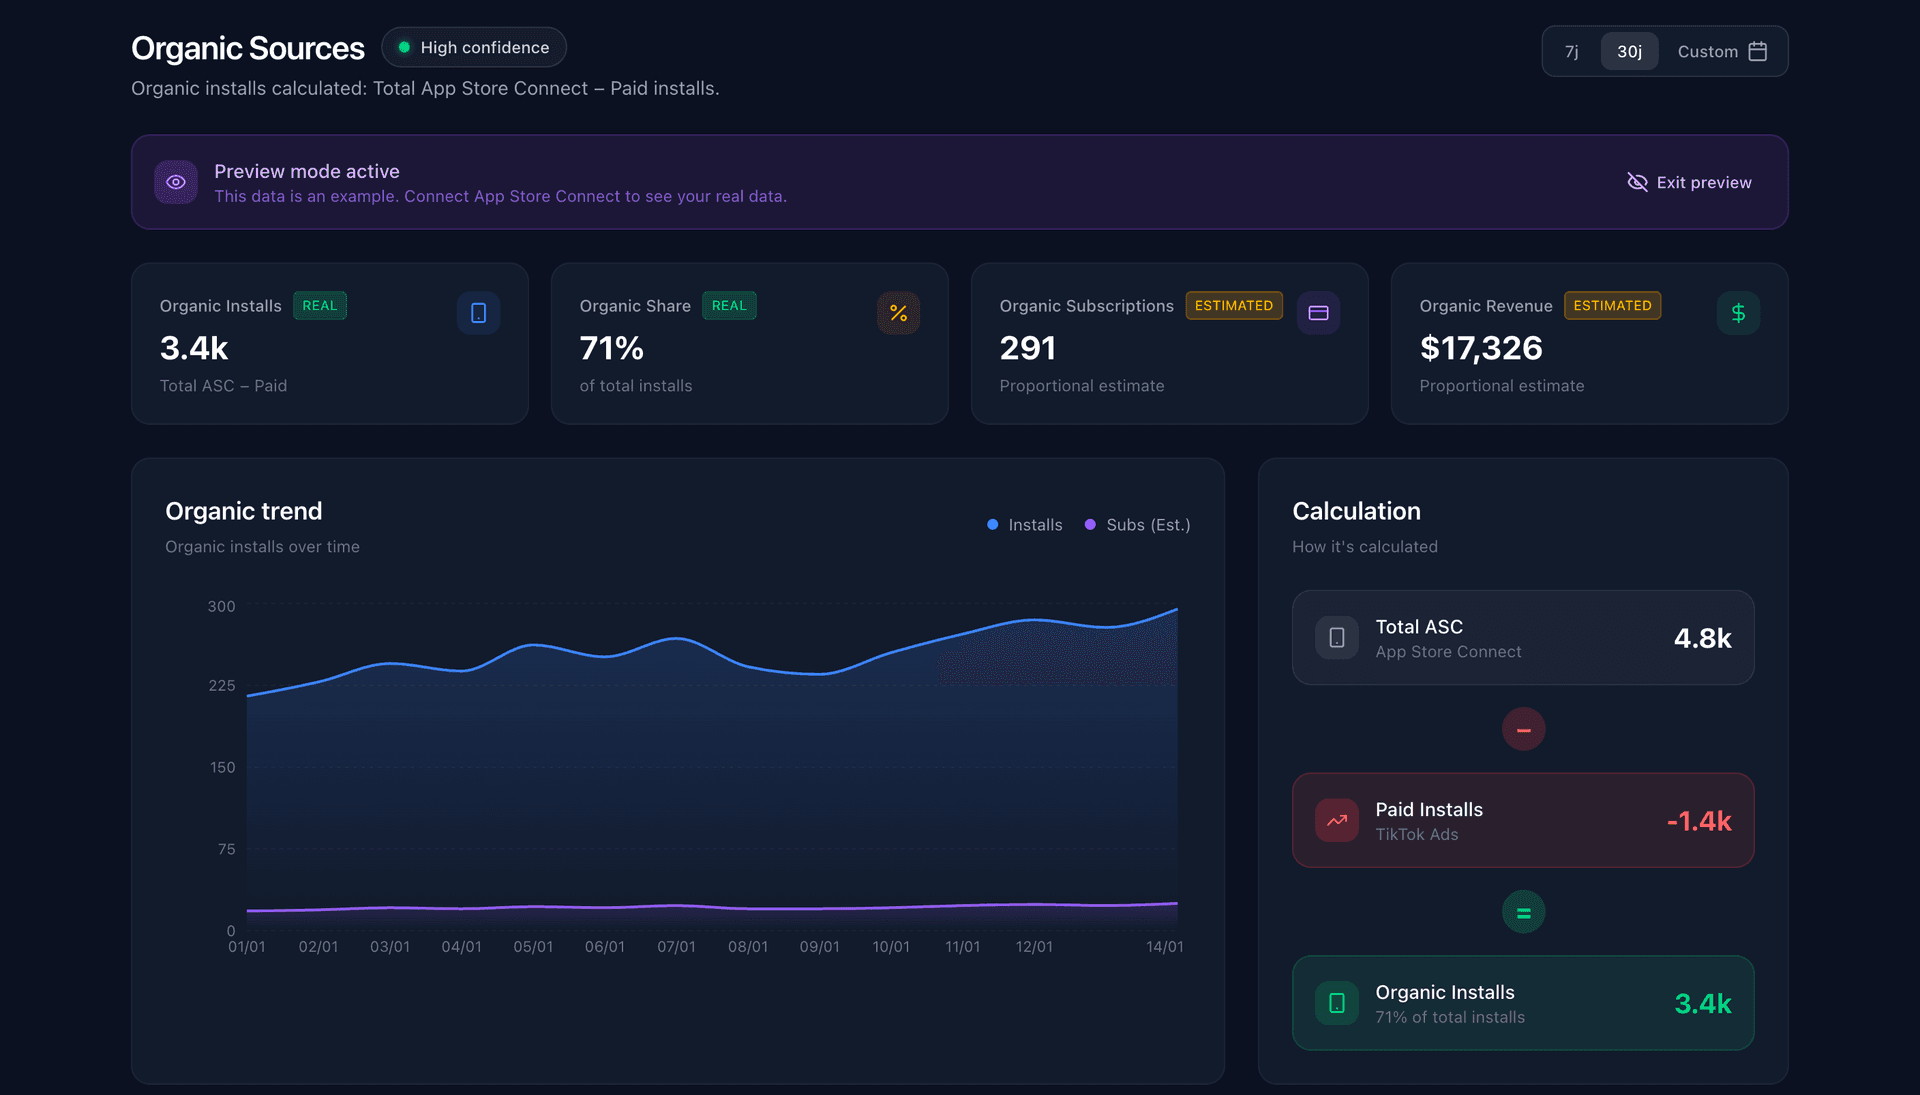Click the card icon on Organic Subscriptions

(x=1318, y=312)
